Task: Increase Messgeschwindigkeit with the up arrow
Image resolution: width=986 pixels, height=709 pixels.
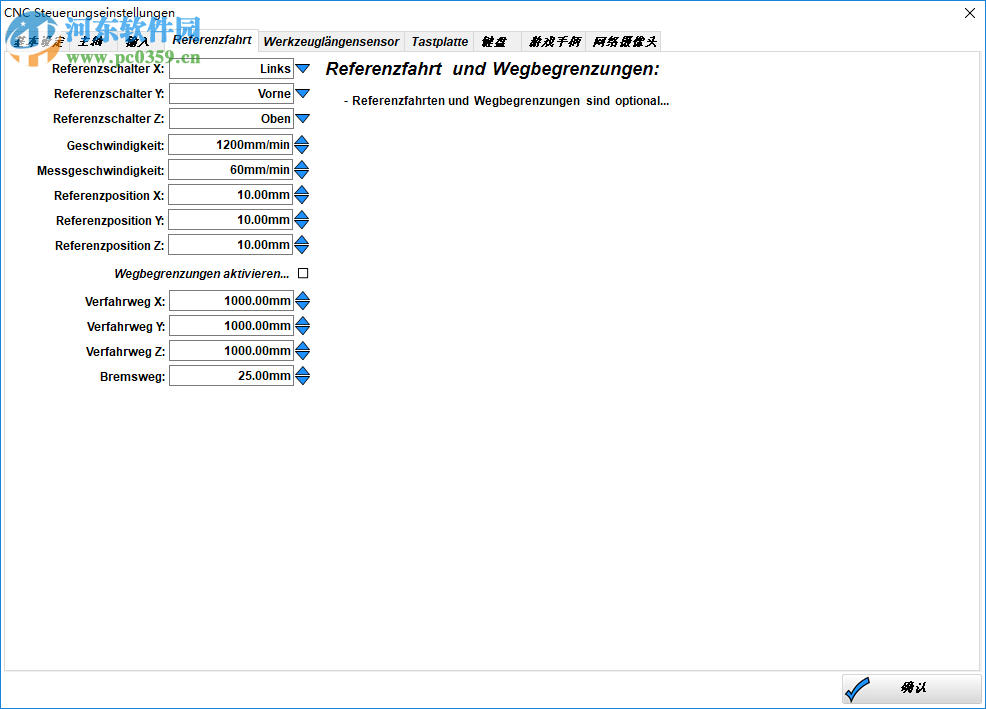Action: coord(302,165)
